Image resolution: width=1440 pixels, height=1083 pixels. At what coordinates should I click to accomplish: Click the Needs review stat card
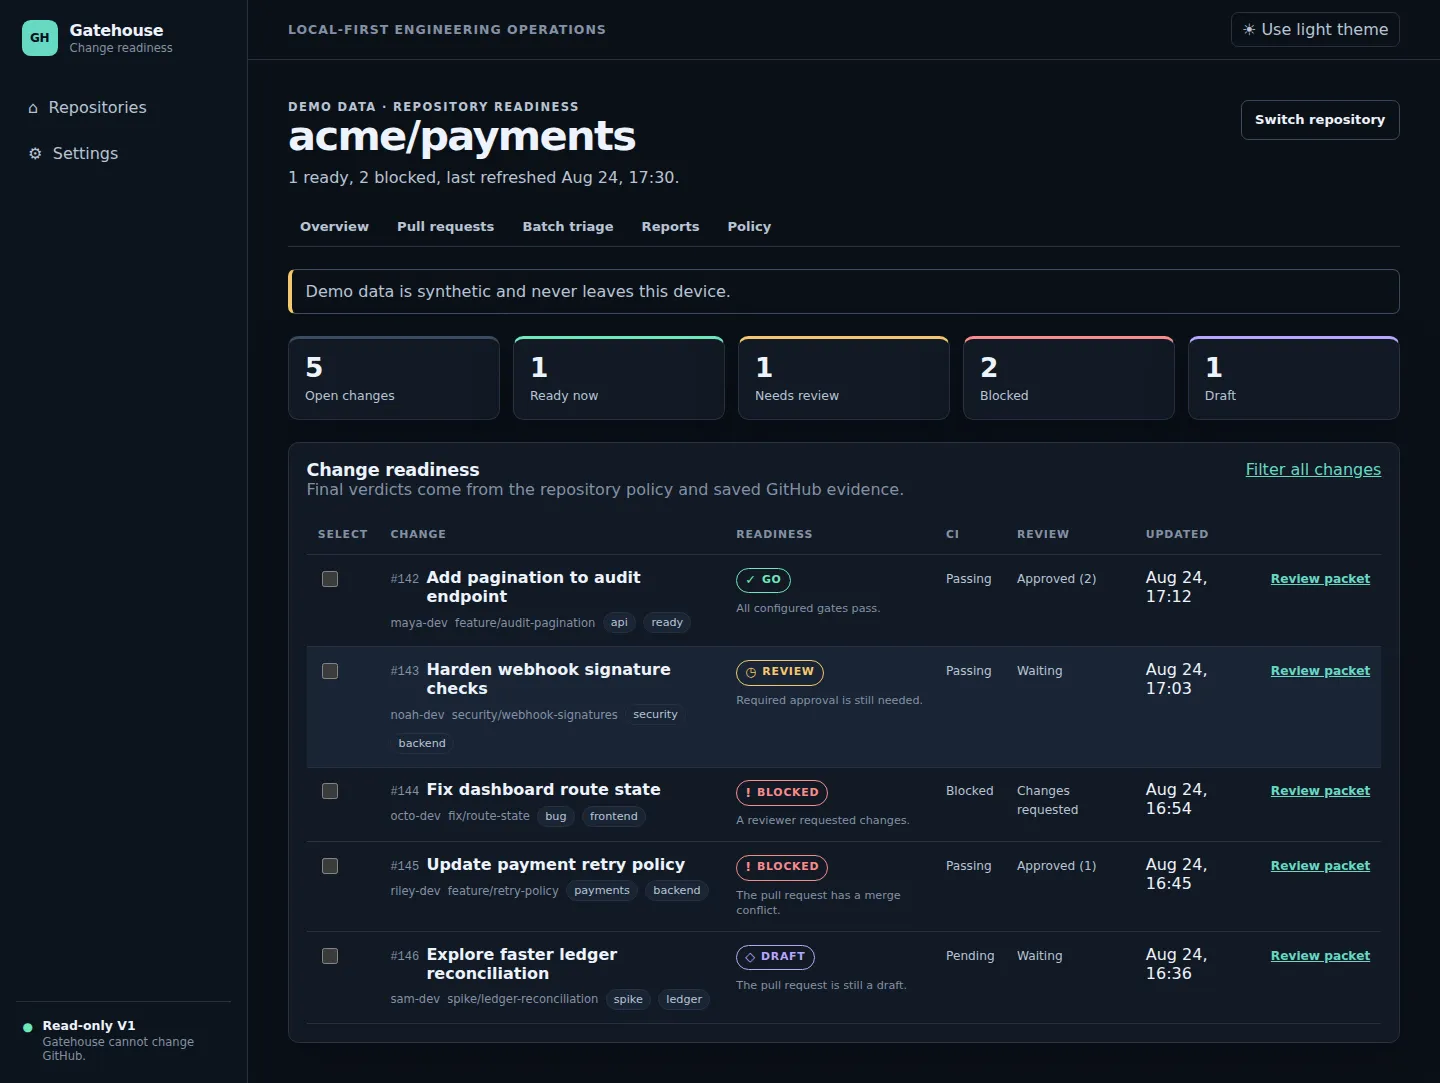tap(844, 378)
